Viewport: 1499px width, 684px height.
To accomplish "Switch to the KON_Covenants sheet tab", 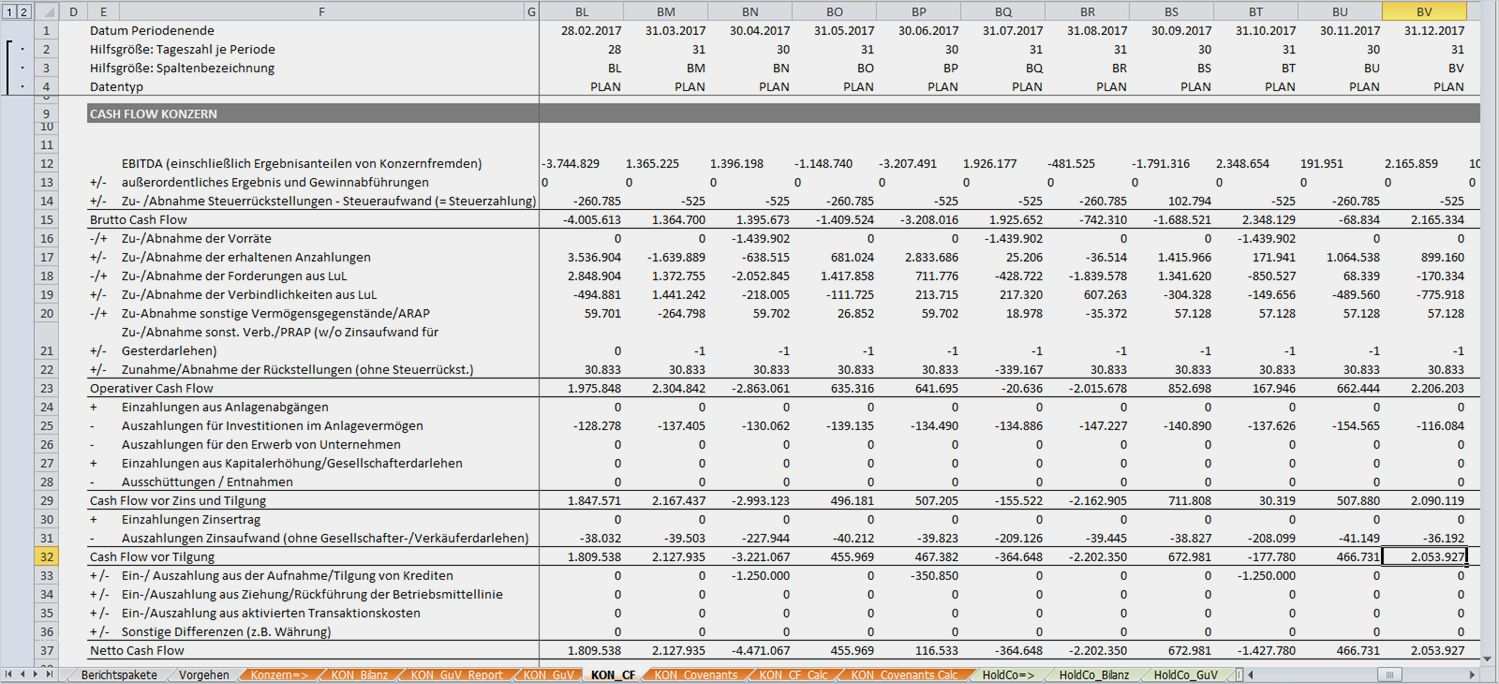I will click(x=695, y=675).
